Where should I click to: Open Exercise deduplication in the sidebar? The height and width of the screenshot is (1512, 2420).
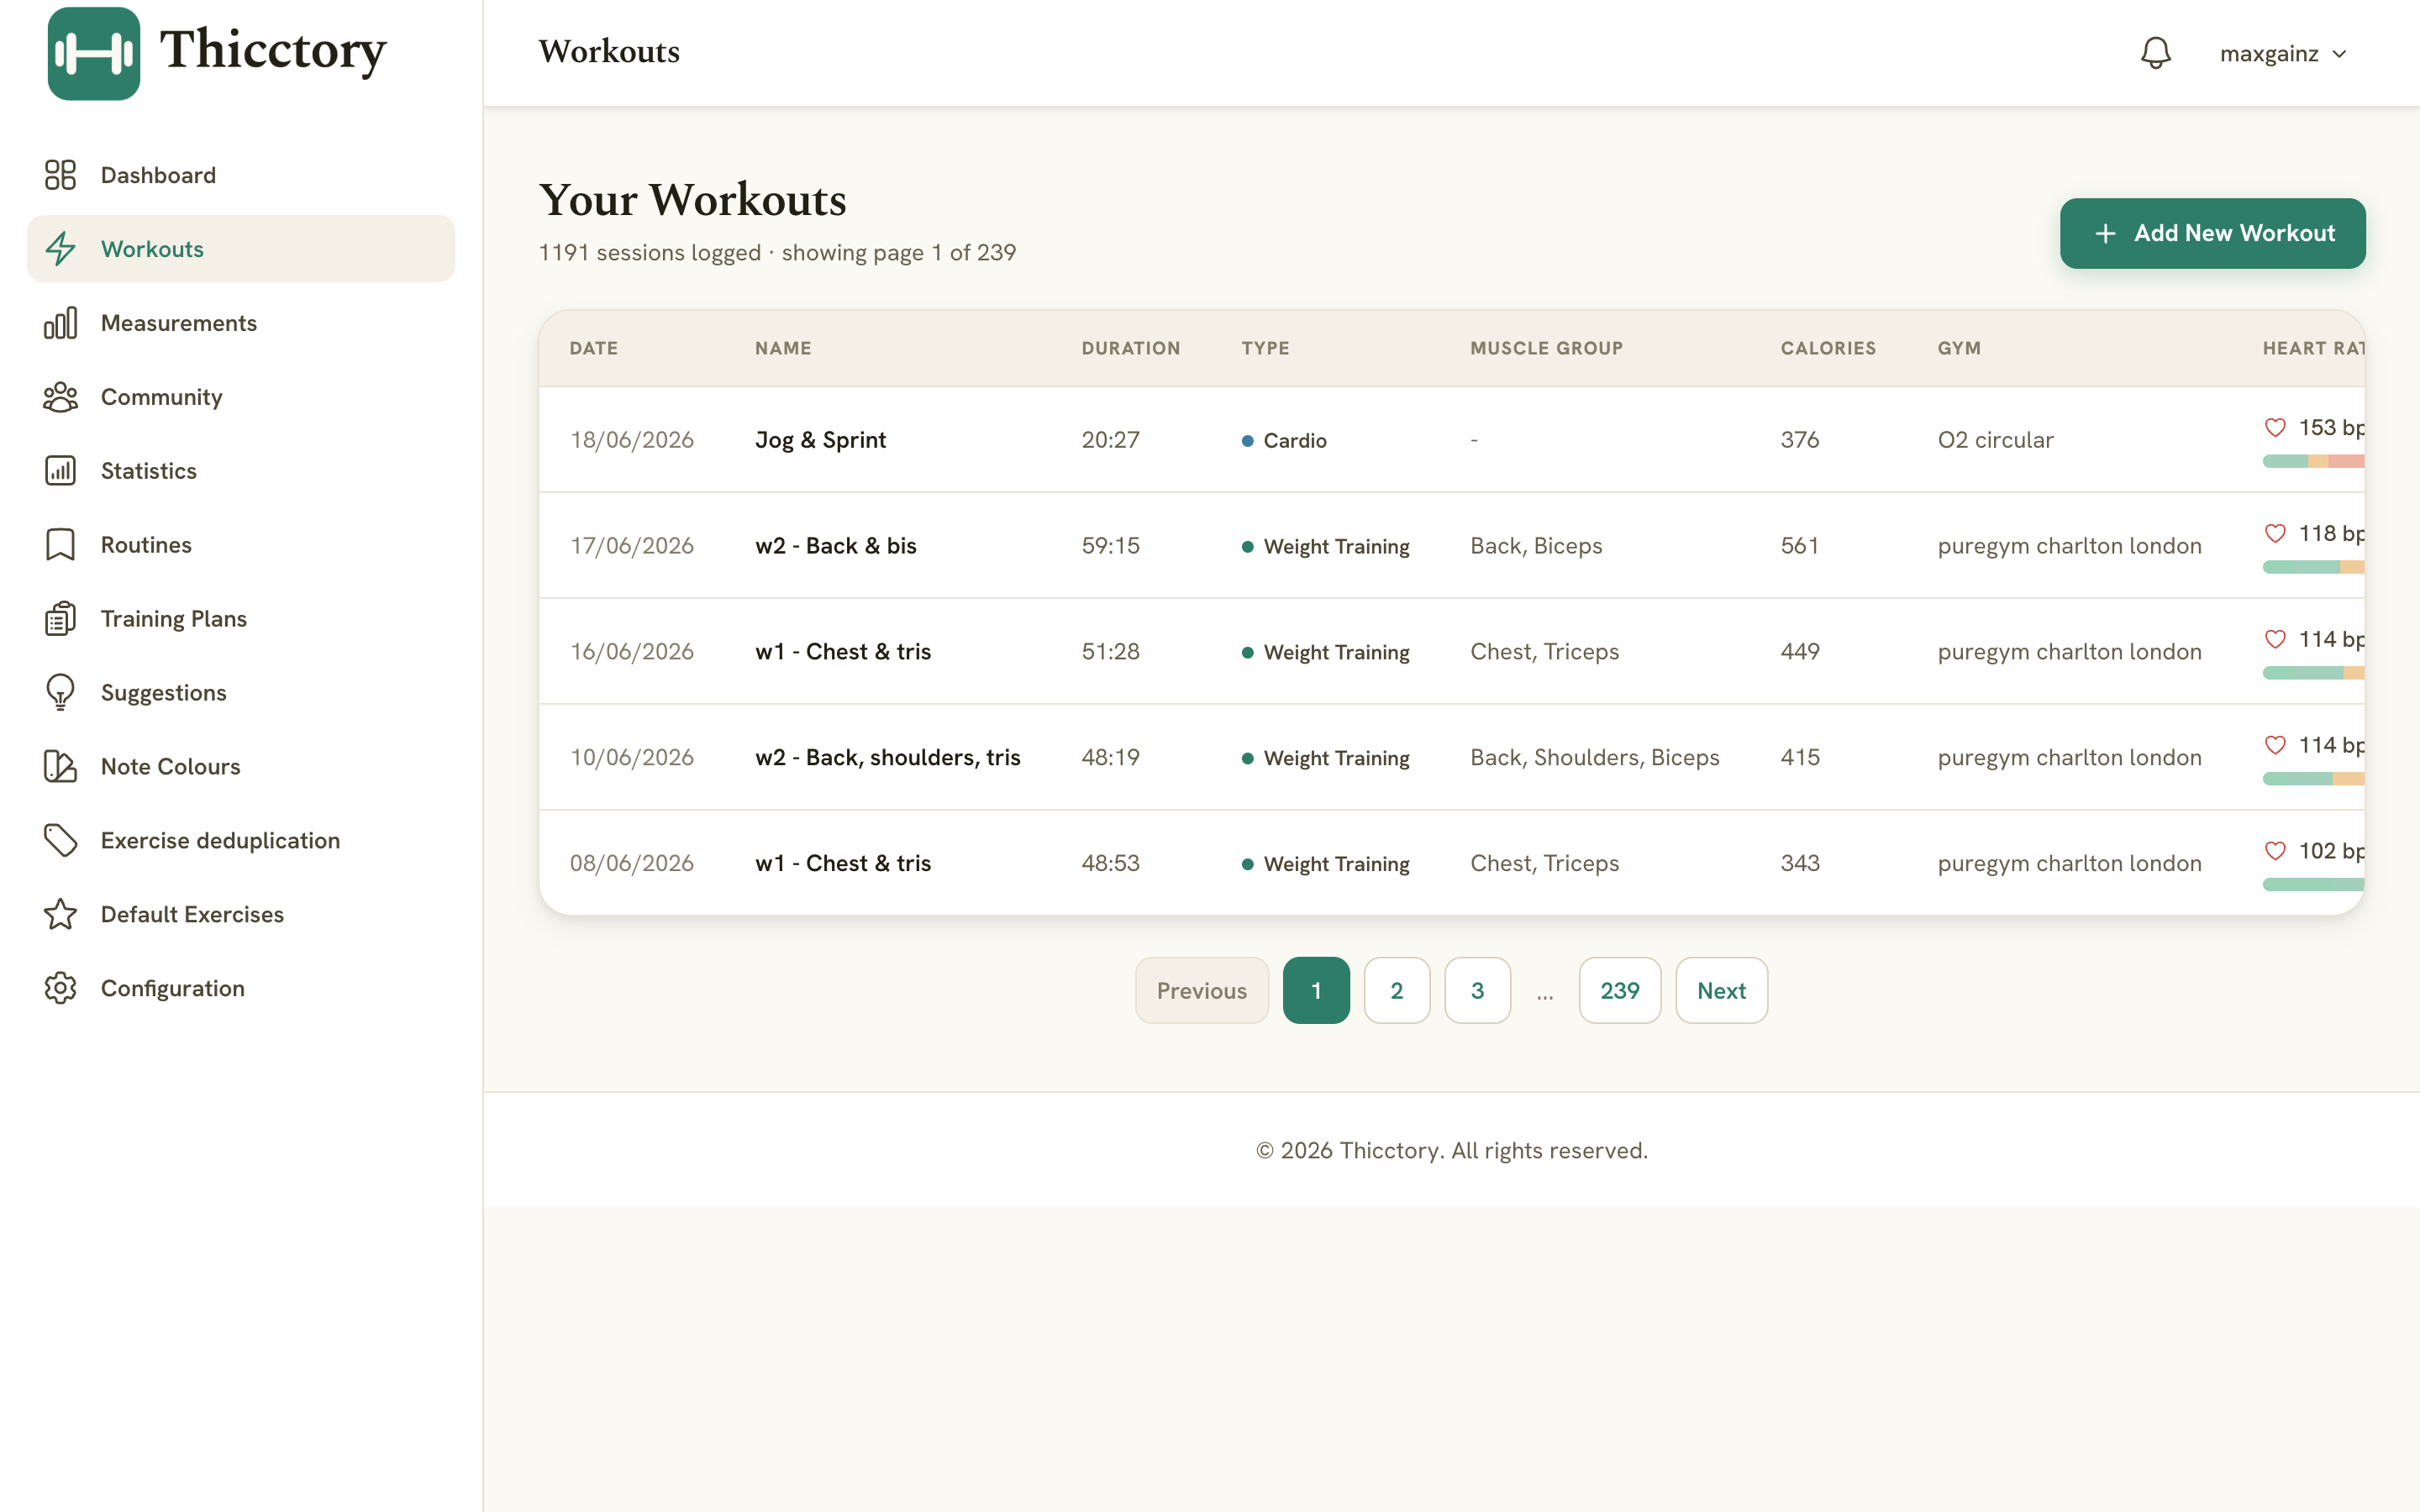click(x=241, y=841)
